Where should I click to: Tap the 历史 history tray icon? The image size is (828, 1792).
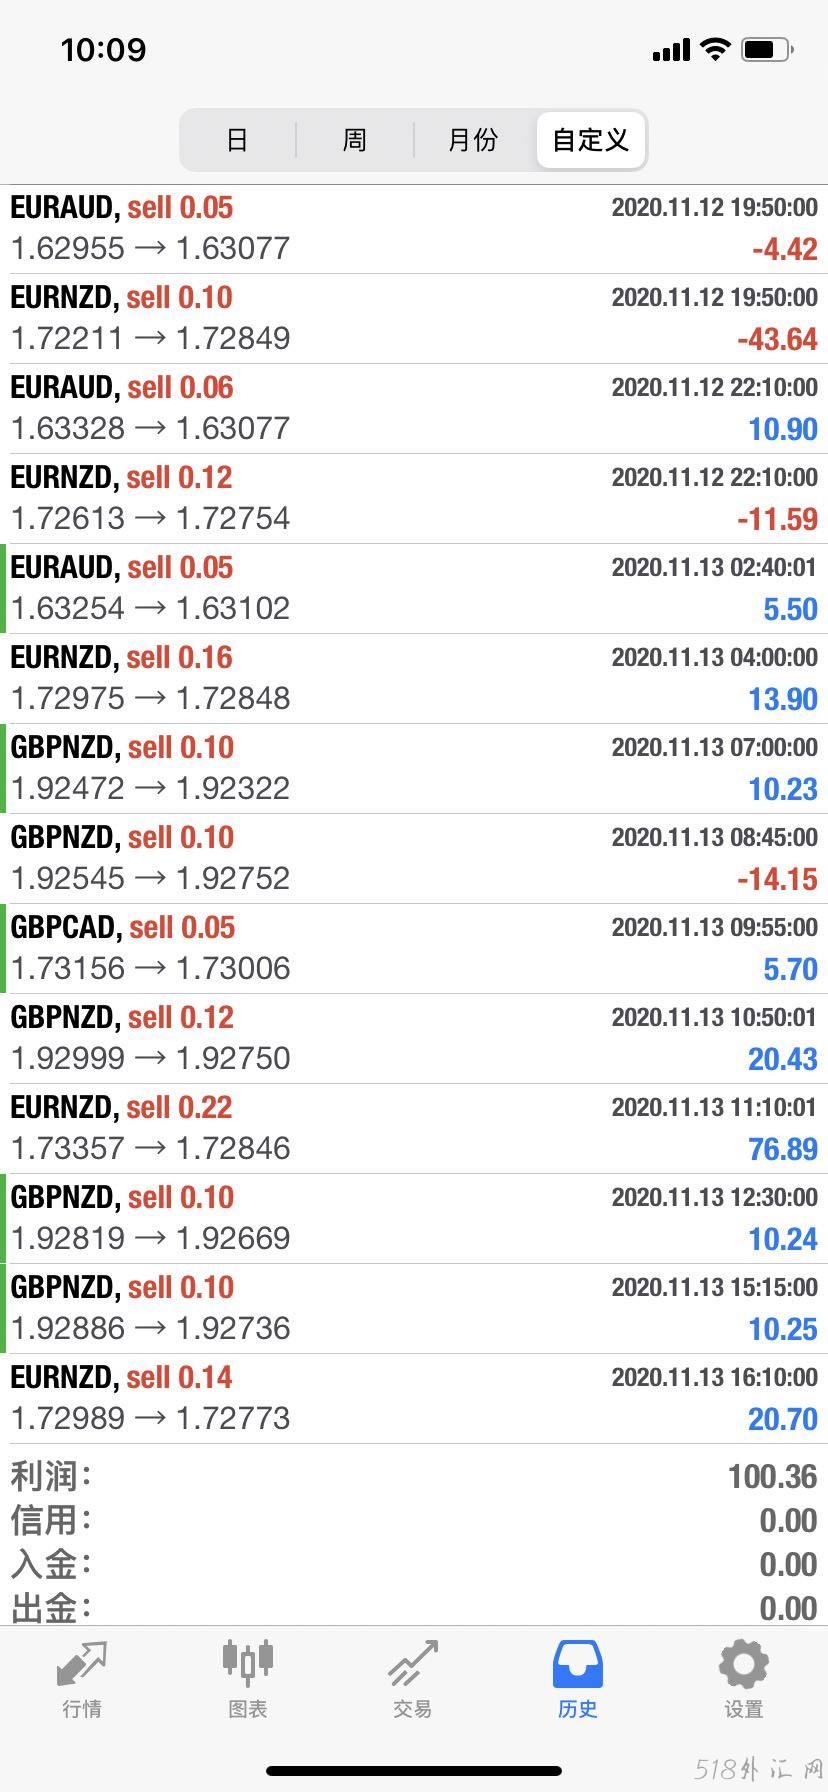point(578,1664)
